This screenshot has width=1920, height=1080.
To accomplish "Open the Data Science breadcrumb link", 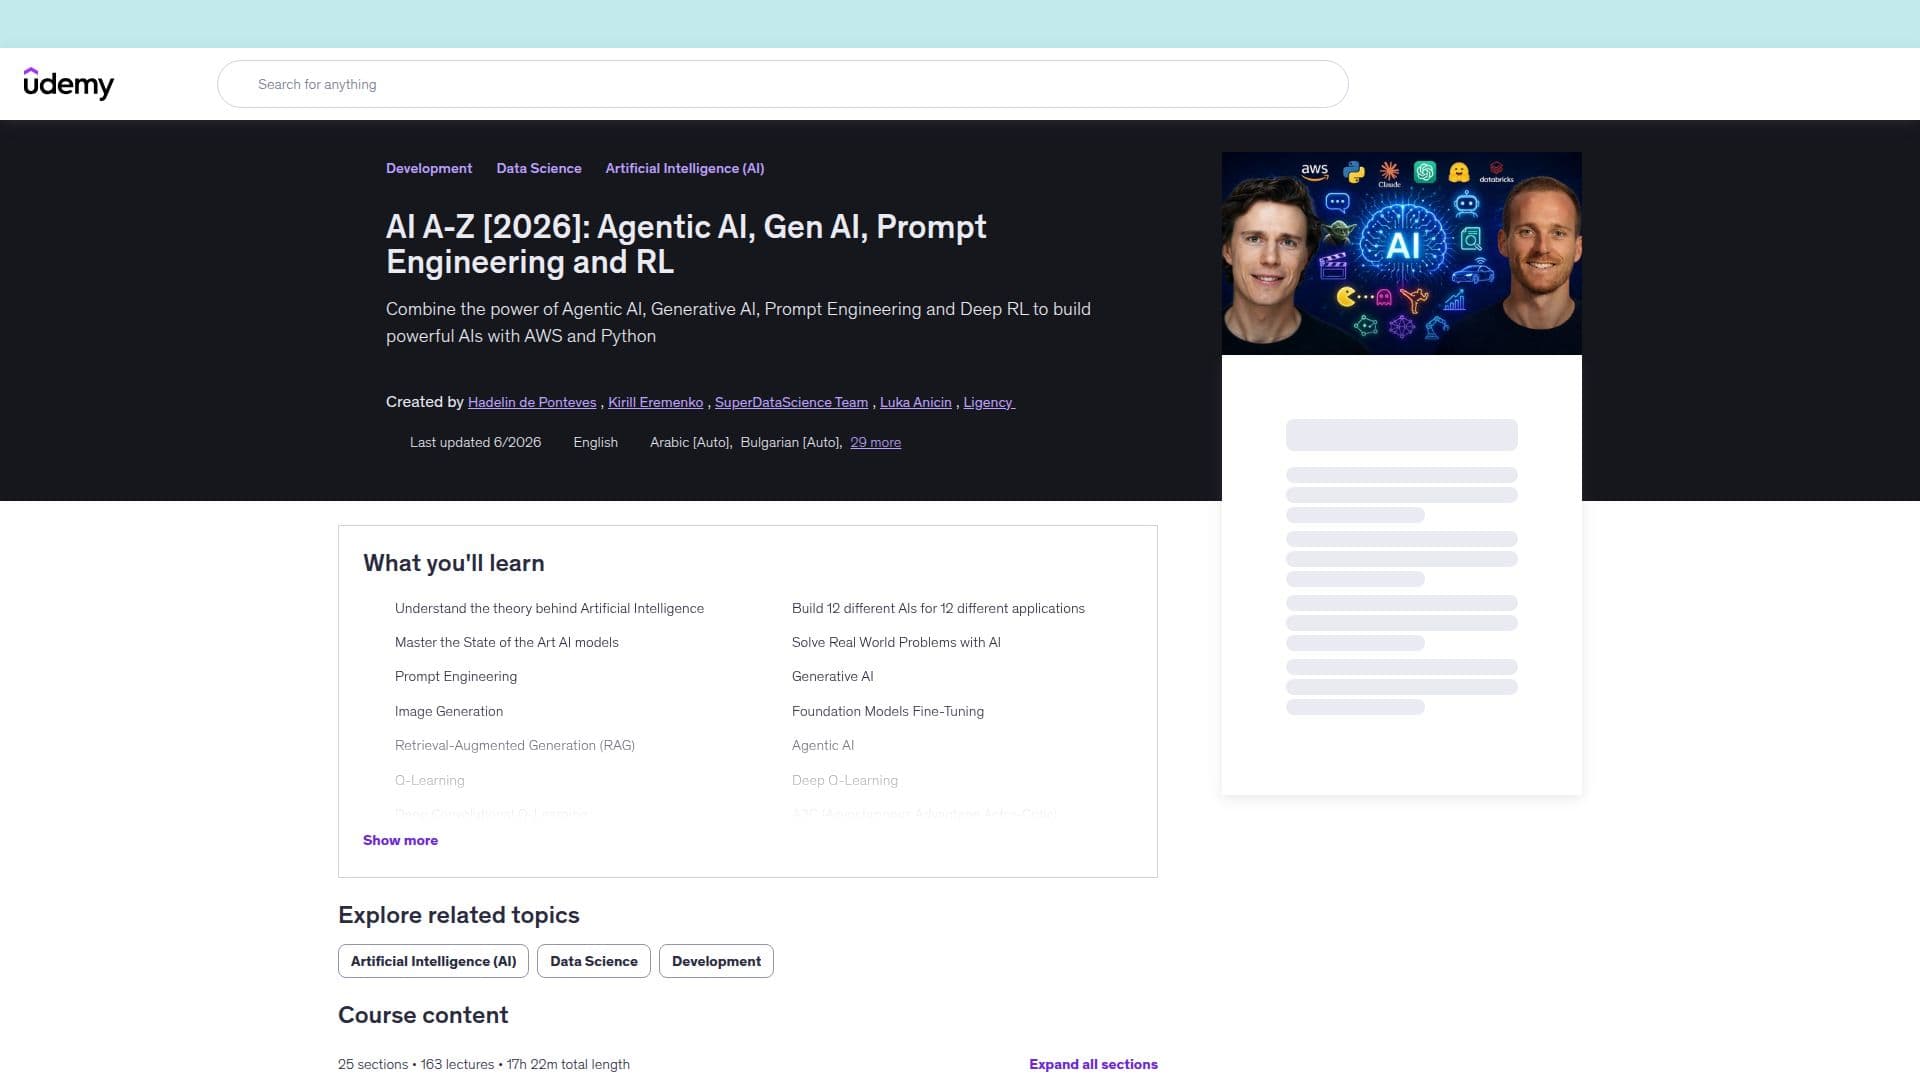I will pos(538,168).
